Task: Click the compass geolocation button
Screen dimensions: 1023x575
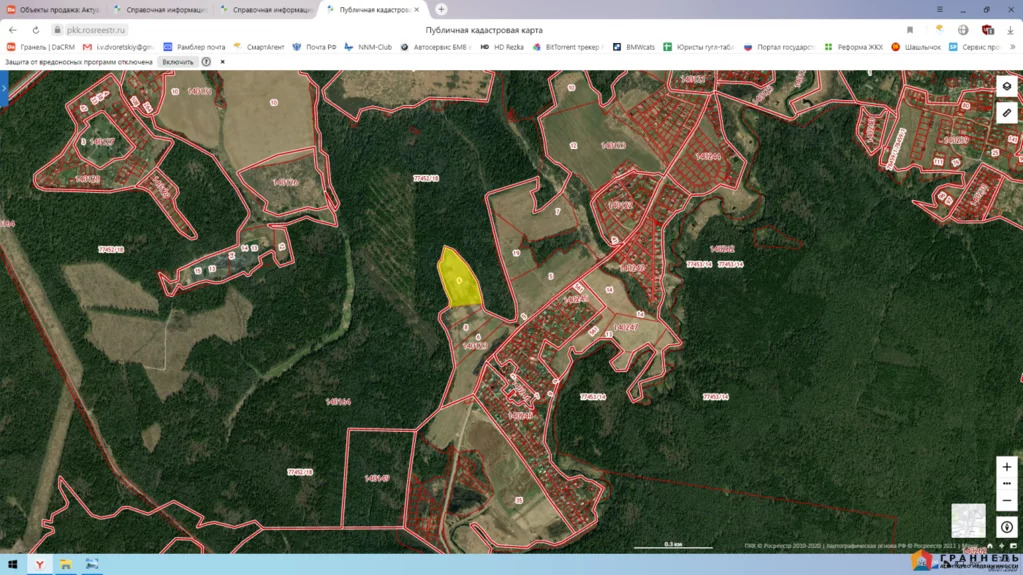Action: click(1006, 527)
